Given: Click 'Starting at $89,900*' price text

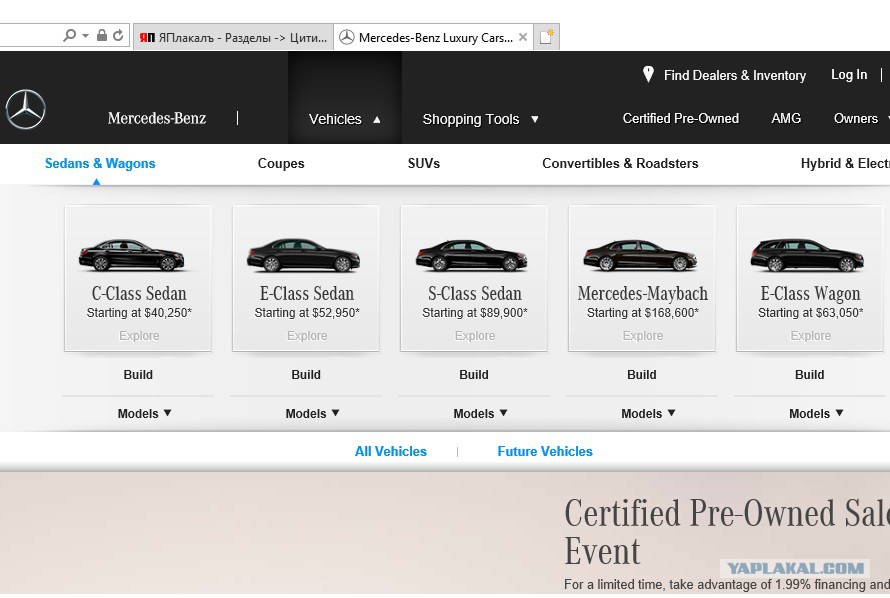Looking at the screenshot, I should click(475, 313).
